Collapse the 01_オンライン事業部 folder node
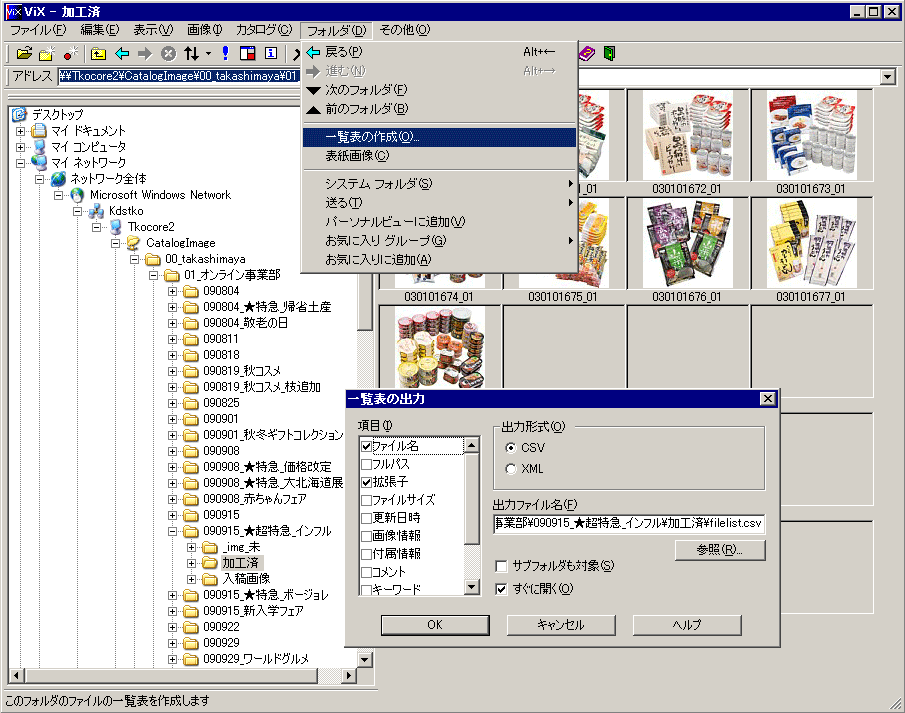 point(154,275)
